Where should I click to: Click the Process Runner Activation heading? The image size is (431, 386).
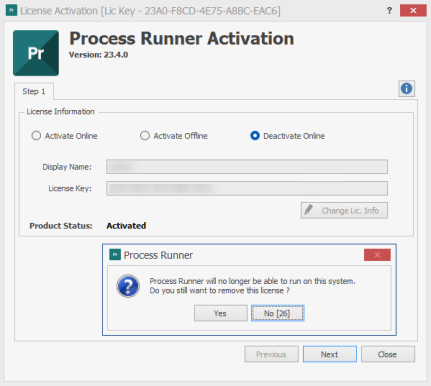[x=182, y=38]
